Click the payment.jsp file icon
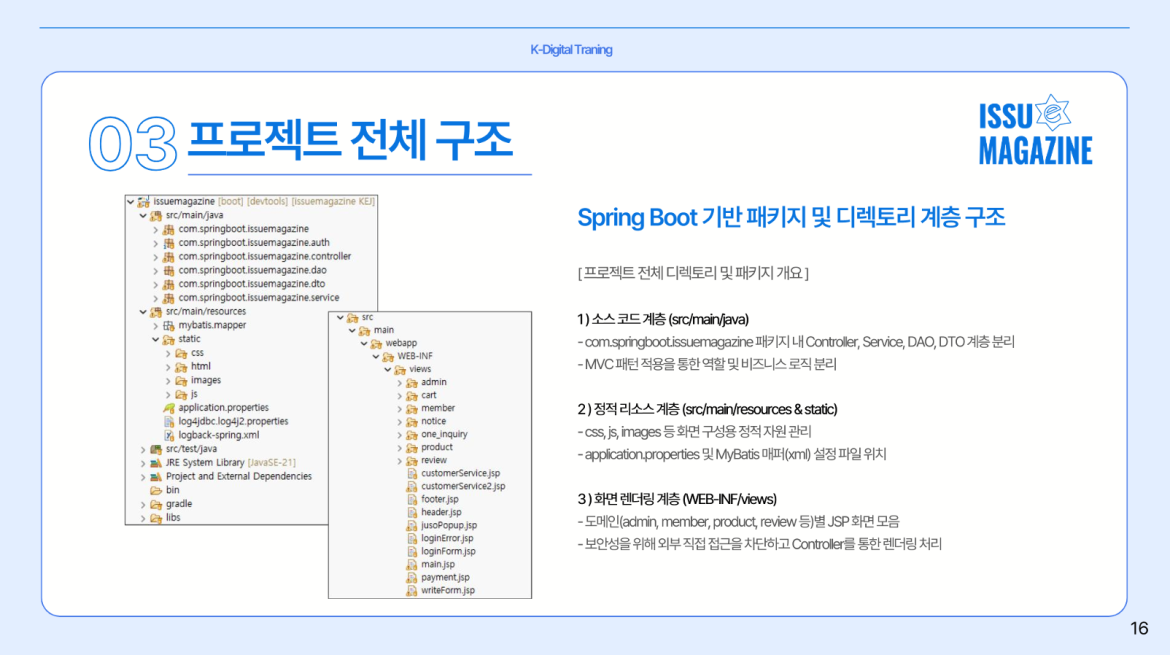 coord(412,578)
